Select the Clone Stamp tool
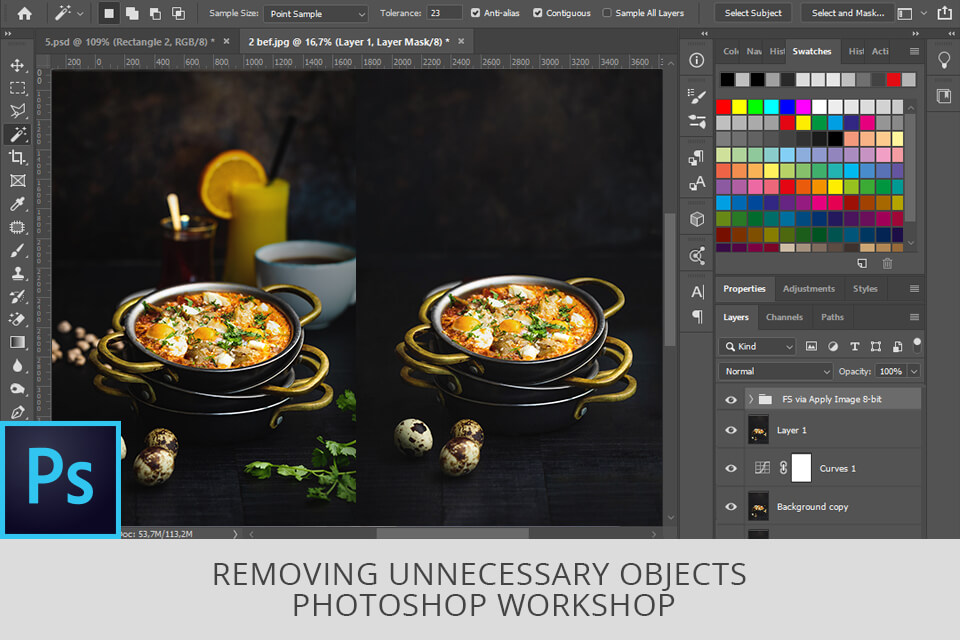The image size is (960, 640). click(18, 276)
